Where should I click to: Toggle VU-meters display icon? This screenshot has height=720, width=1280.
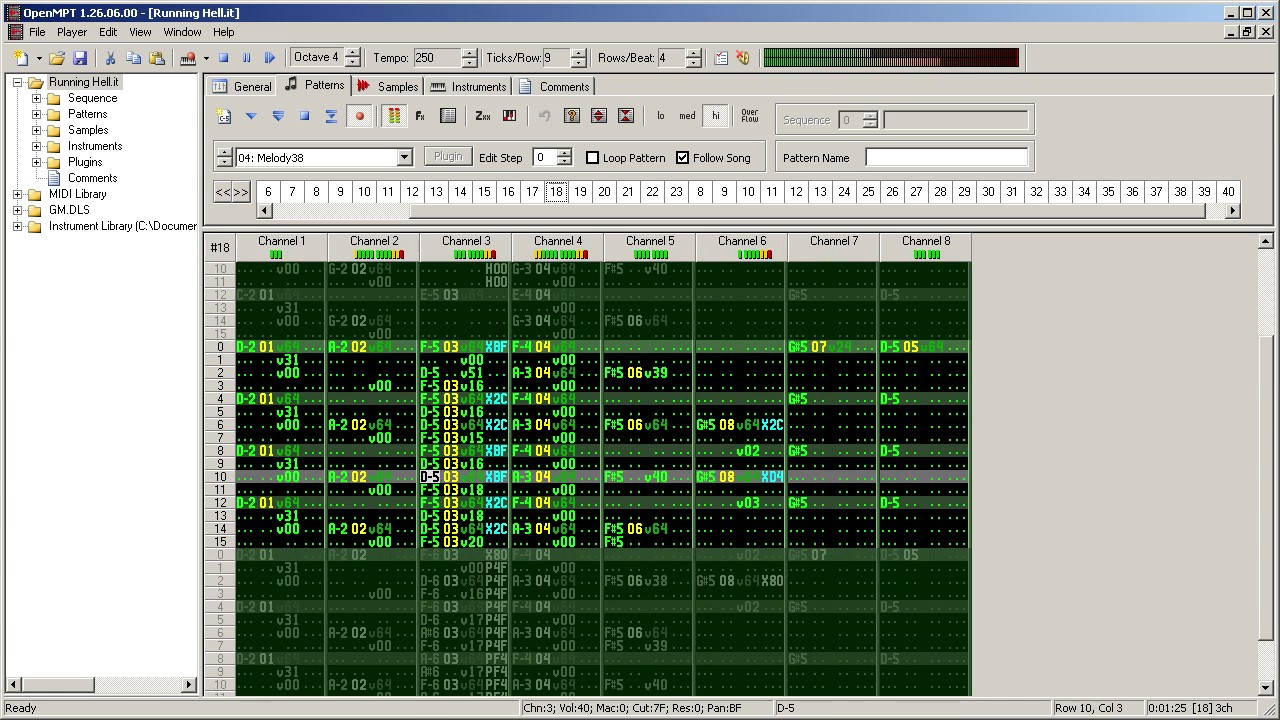point(394,116)
